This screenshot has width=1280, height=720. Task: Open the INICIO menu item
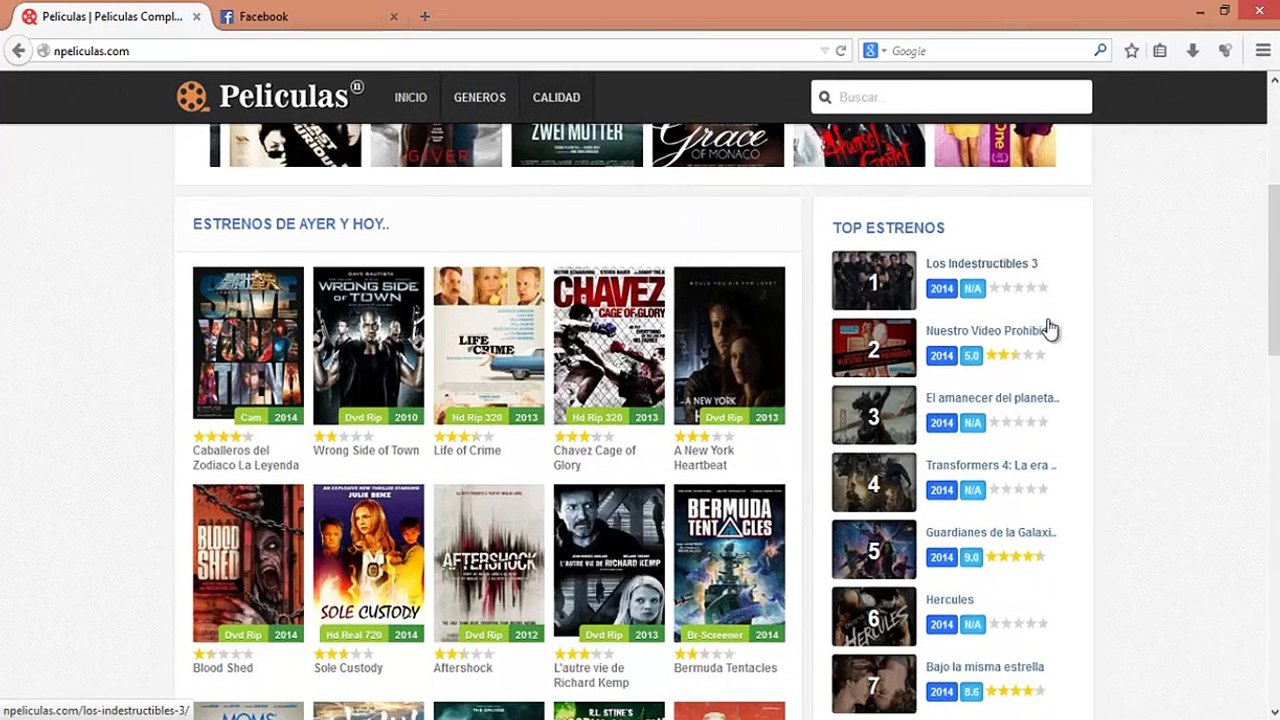(x=410, y=97)
